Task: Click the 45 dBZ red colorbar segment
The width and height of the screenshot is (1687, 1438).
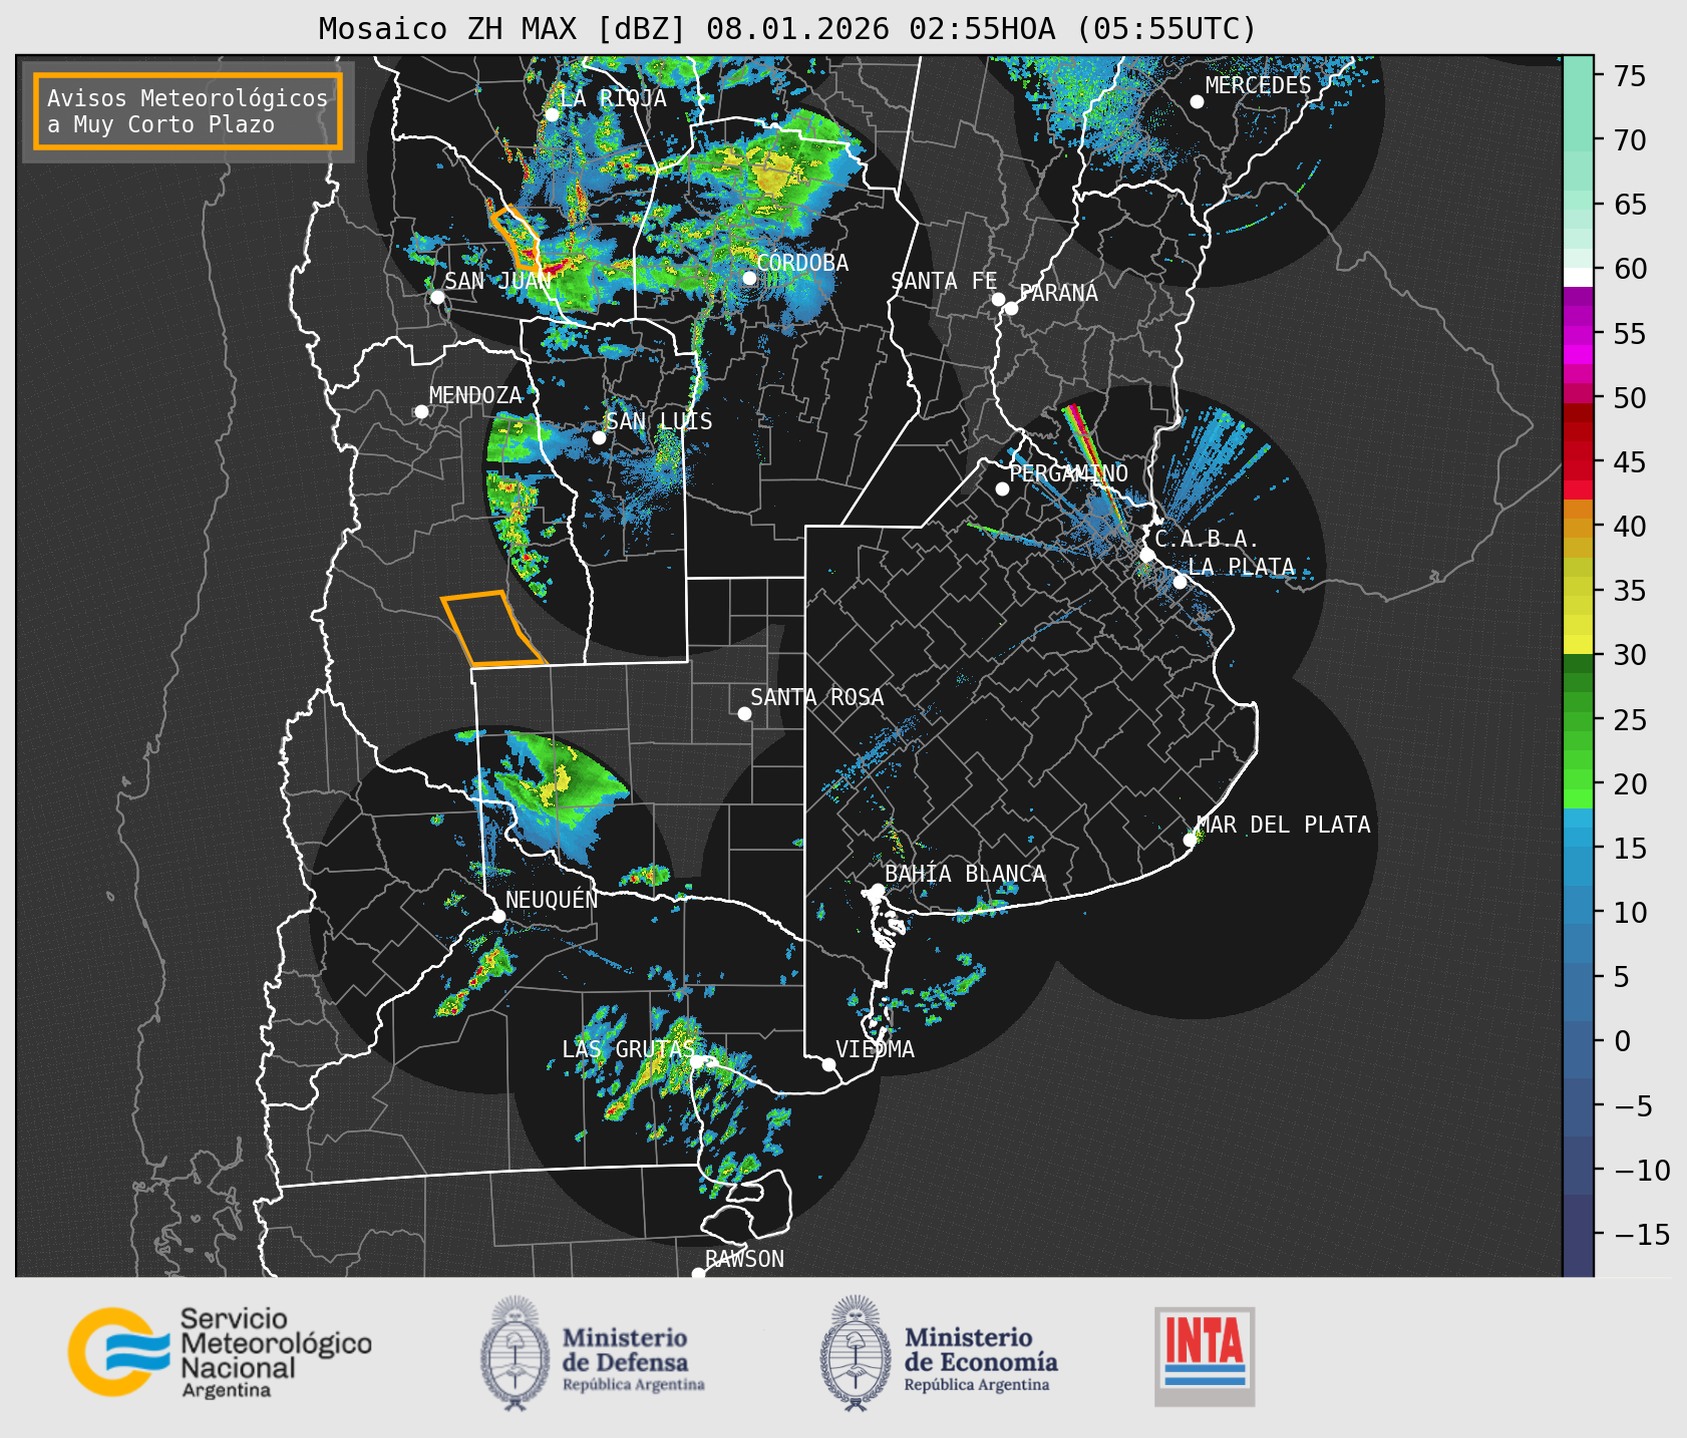Action: coord(1578,462)
